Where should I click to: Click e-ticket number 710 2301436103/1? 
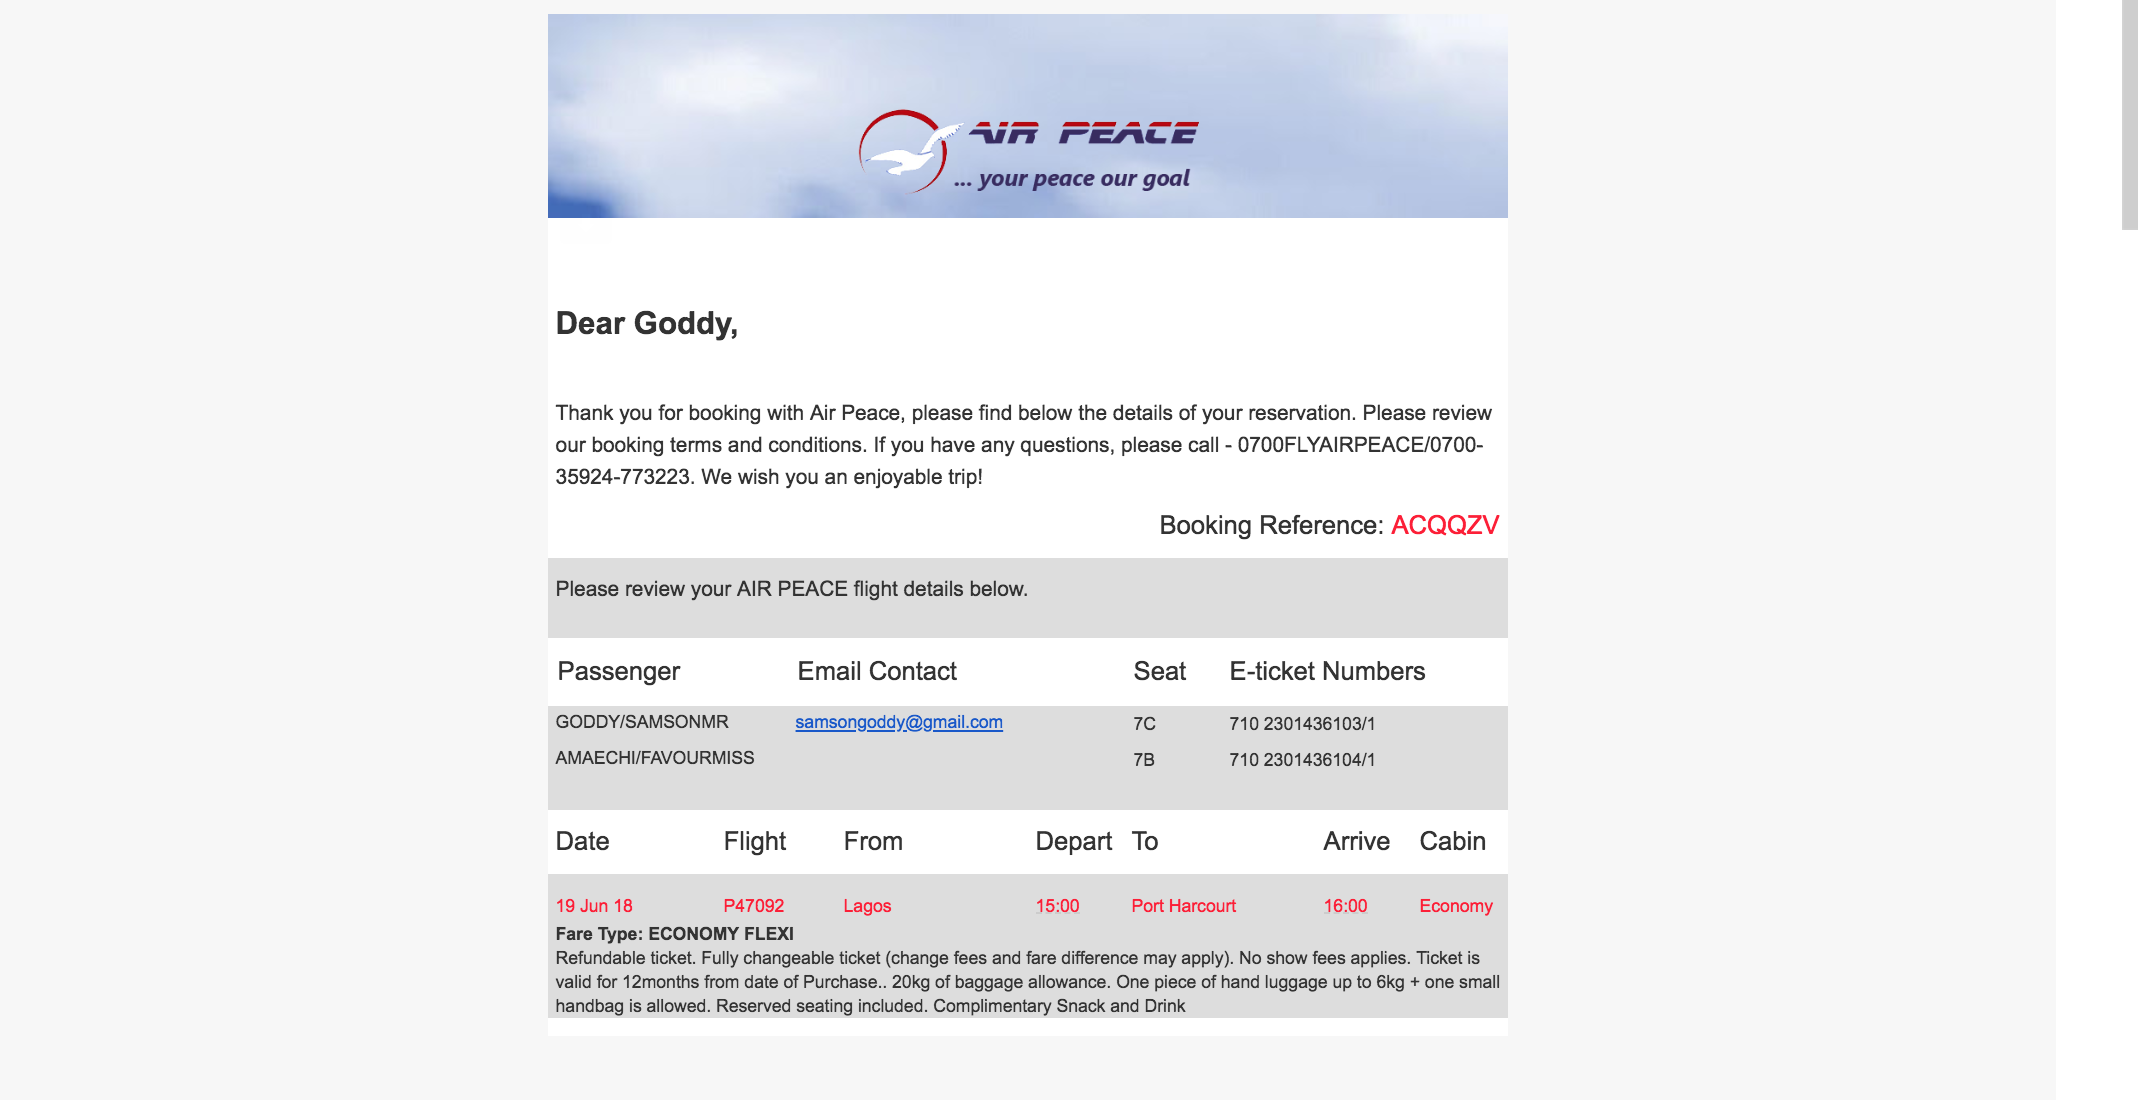pyautogui.click(x=1302, y=724)
